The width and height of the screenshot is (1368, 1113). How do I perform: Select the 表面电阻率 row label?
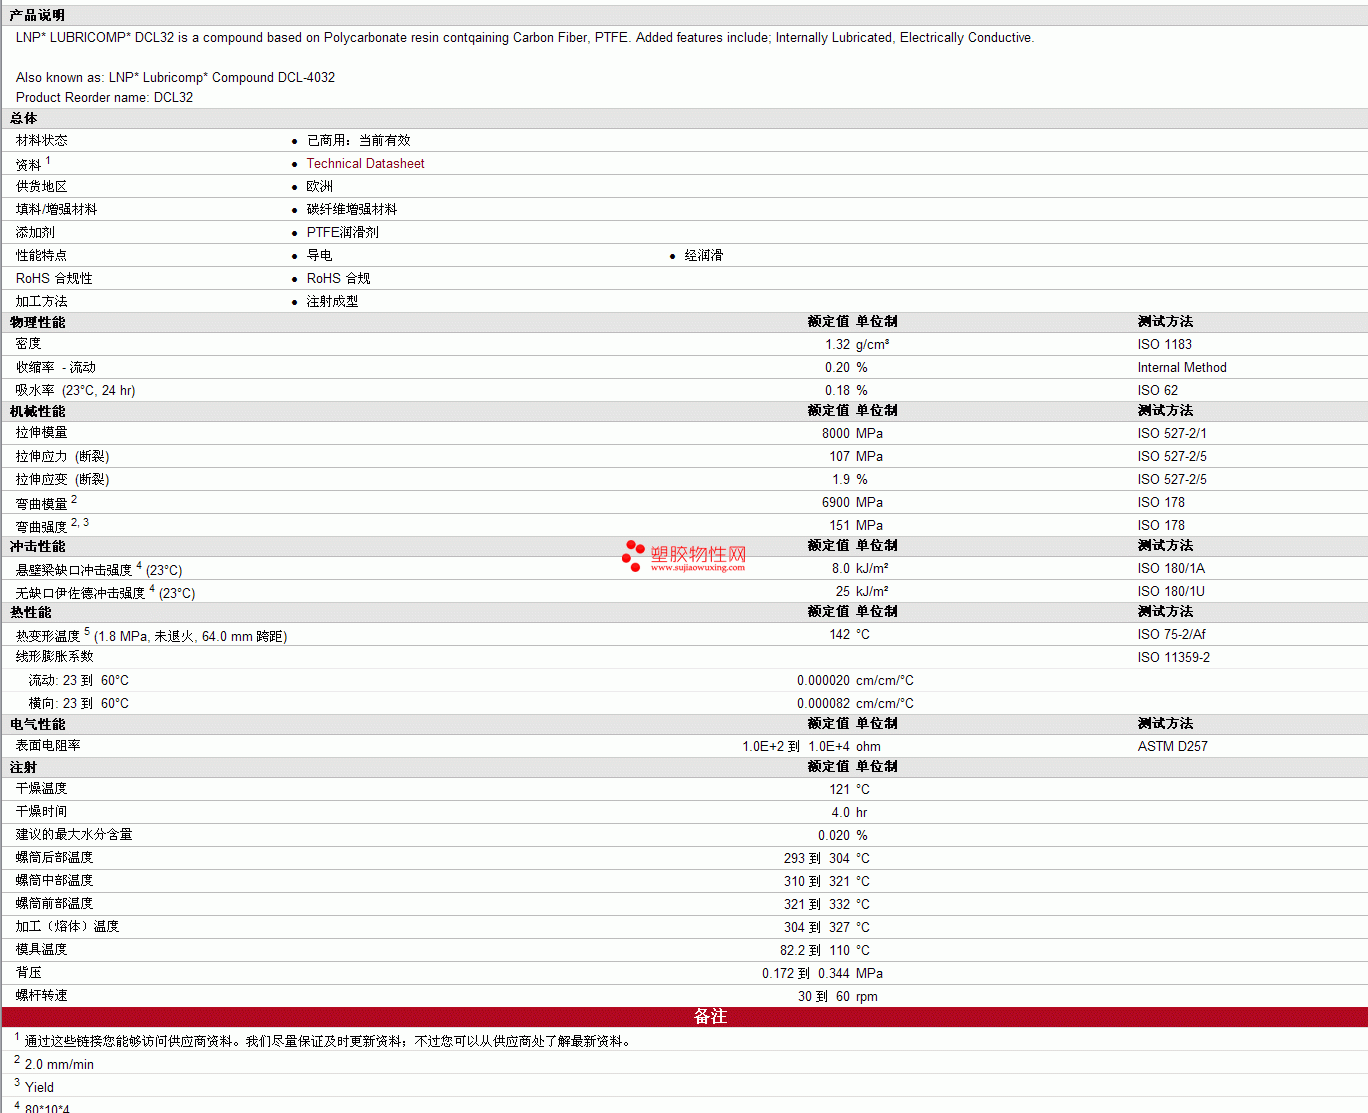click(x=48, y=745)
